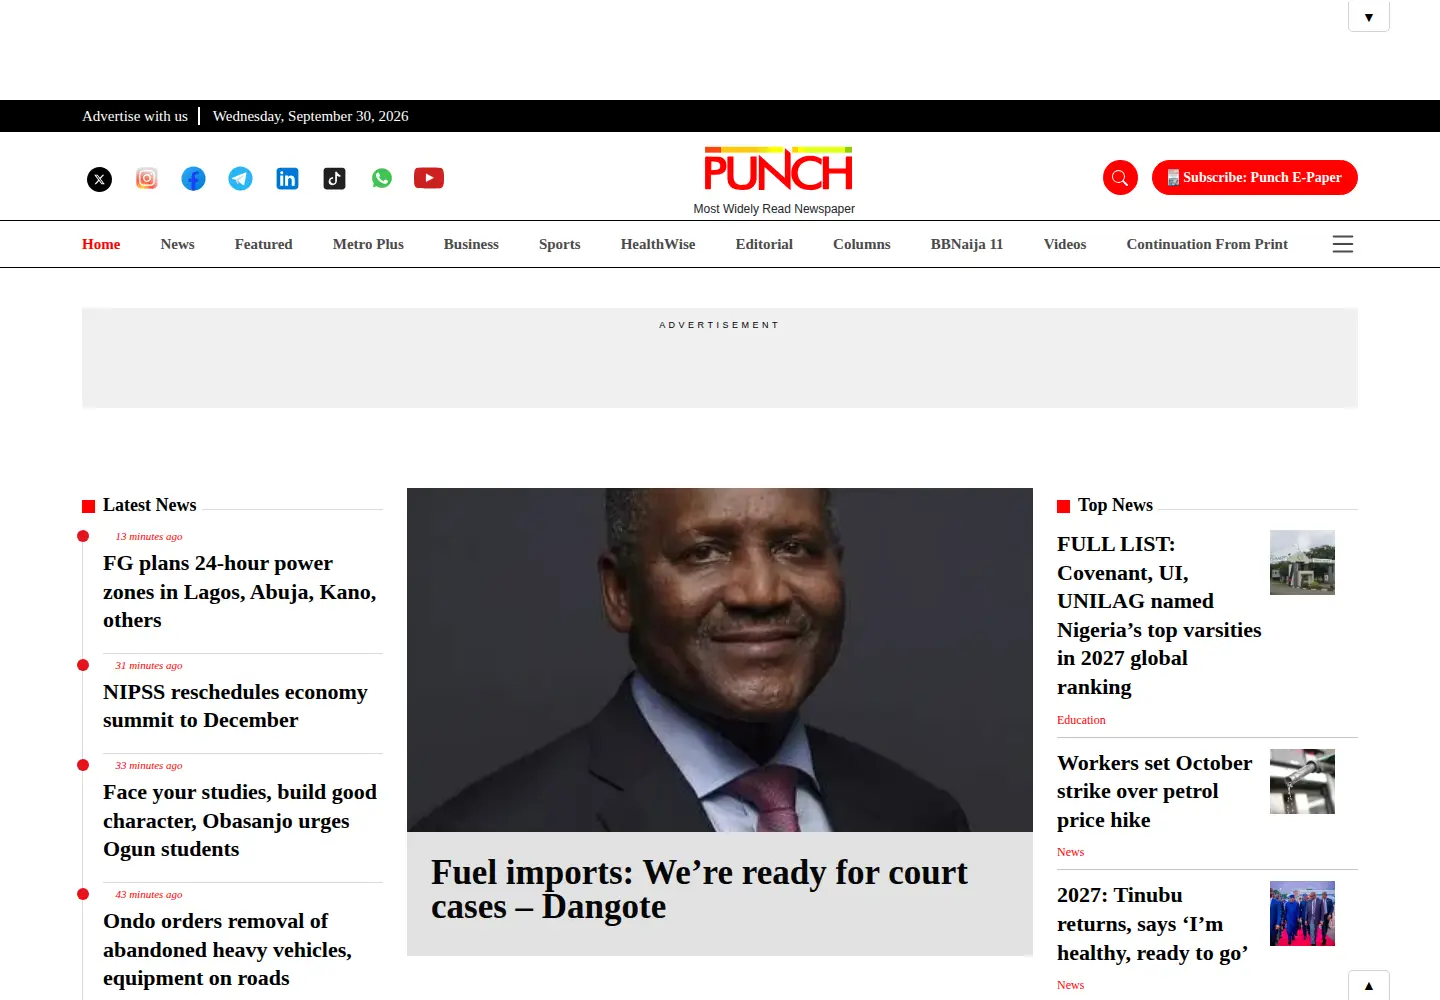
Task: Subscribe to Punch E-Paper
Action: point(1255,177)
